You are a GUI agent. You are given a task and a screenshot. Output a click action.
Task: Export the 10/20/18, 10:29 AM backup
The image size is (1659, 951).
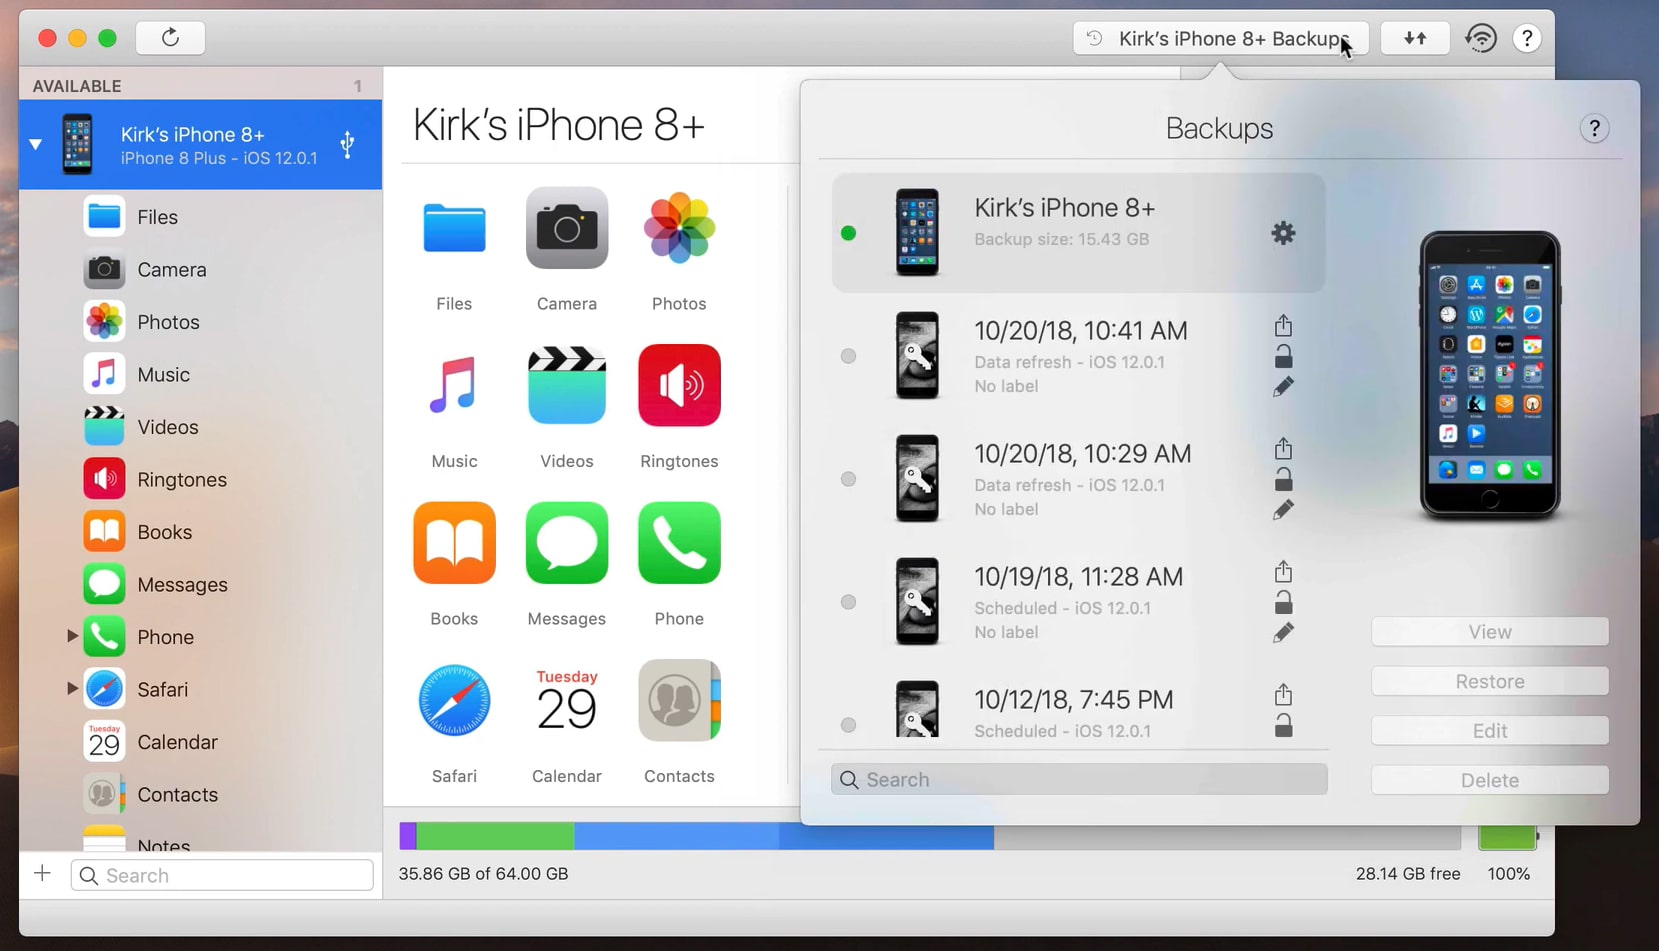[1284, 449]
